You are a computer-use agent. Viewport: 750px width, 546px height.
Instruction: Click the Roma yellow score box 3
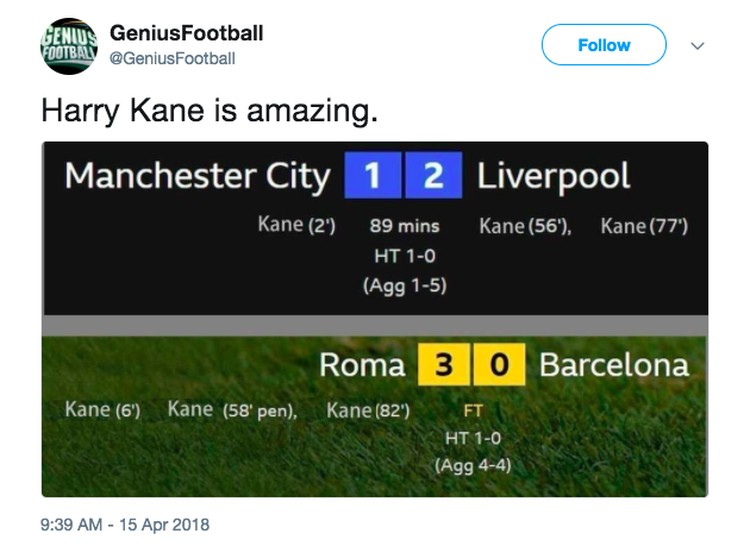pyautogui.click(x=443, y=364)
